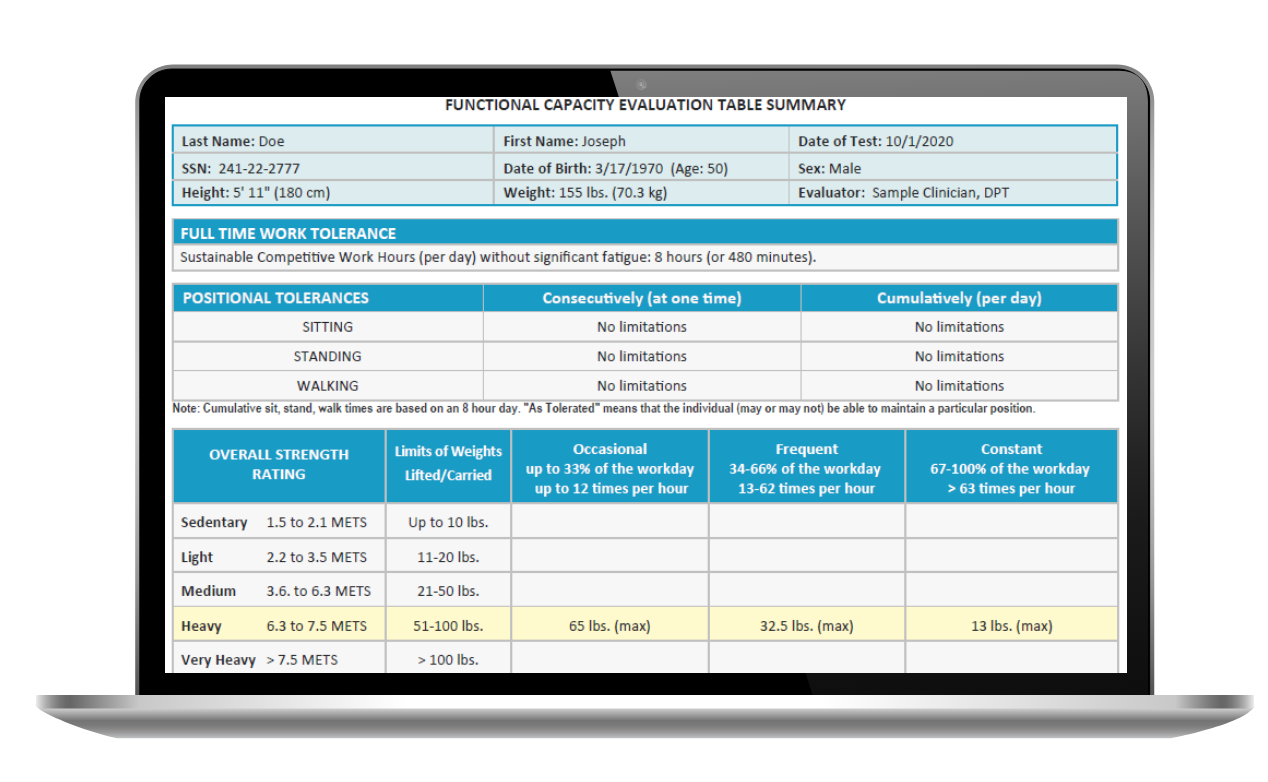Click the 'Limits of Weights Lifted/Carried' header
The height and width of the screenshot is (782, 1268).
click(448, 465)
